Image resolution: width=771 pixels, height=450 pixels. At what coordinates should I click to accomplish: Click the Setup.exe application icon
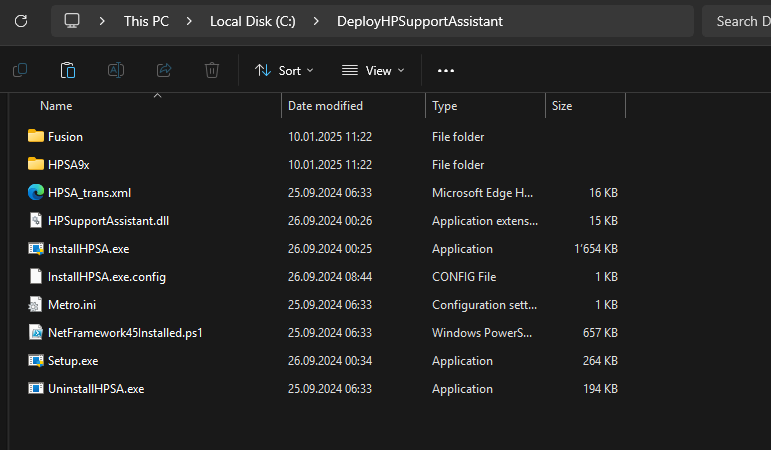tap(36, 360)
